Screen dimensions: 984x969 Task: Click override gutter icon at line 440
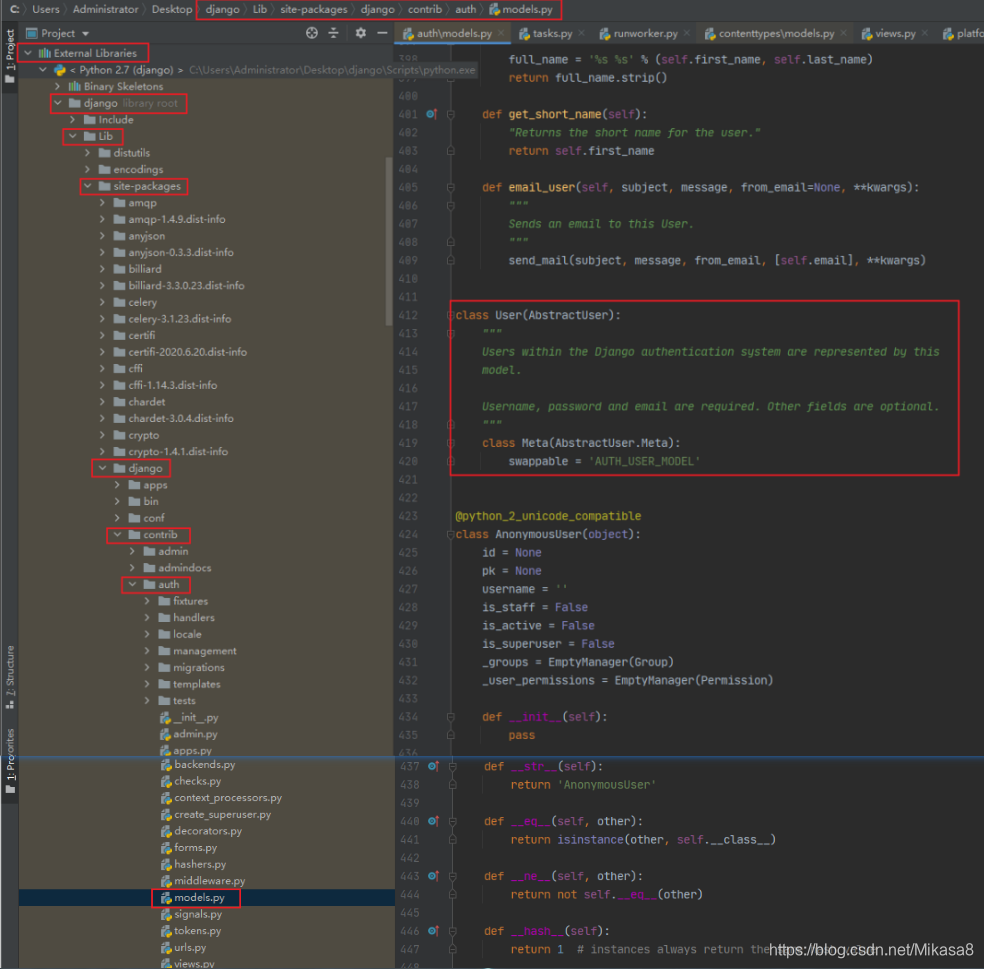[x=433, y=821]
